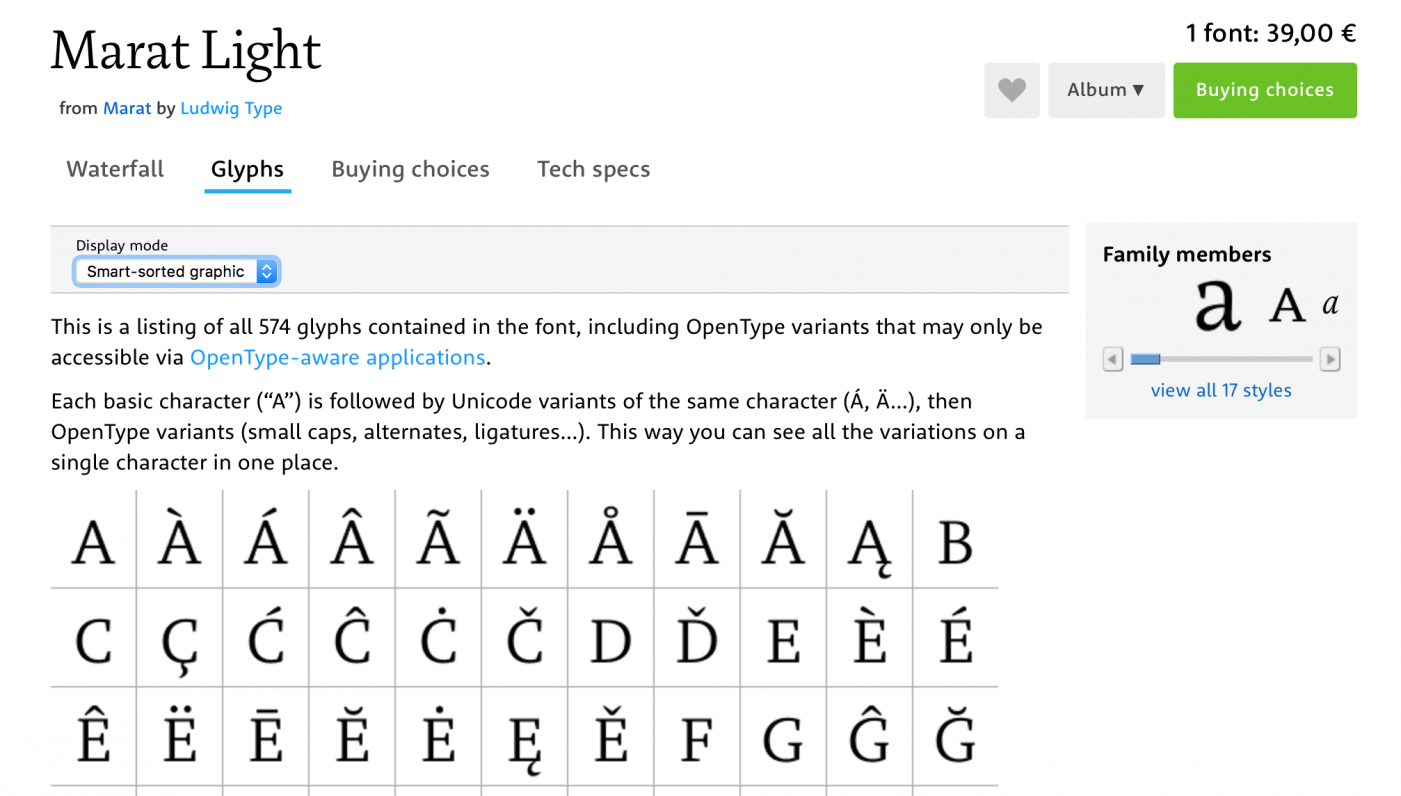Image resolution: width=1401 pixels, height=796 pixels.
Task: Click the green Buying choices button
Action: (x=1265, y=90)
